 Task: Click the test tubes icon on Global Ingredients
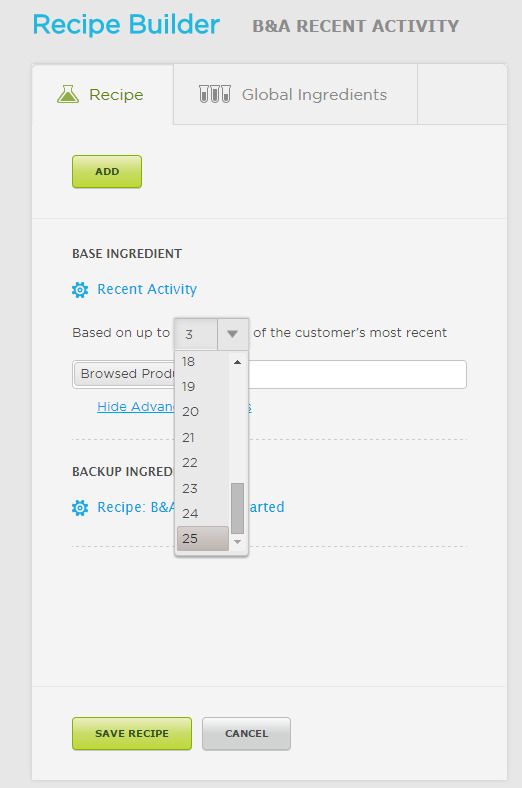pos(215,94)
